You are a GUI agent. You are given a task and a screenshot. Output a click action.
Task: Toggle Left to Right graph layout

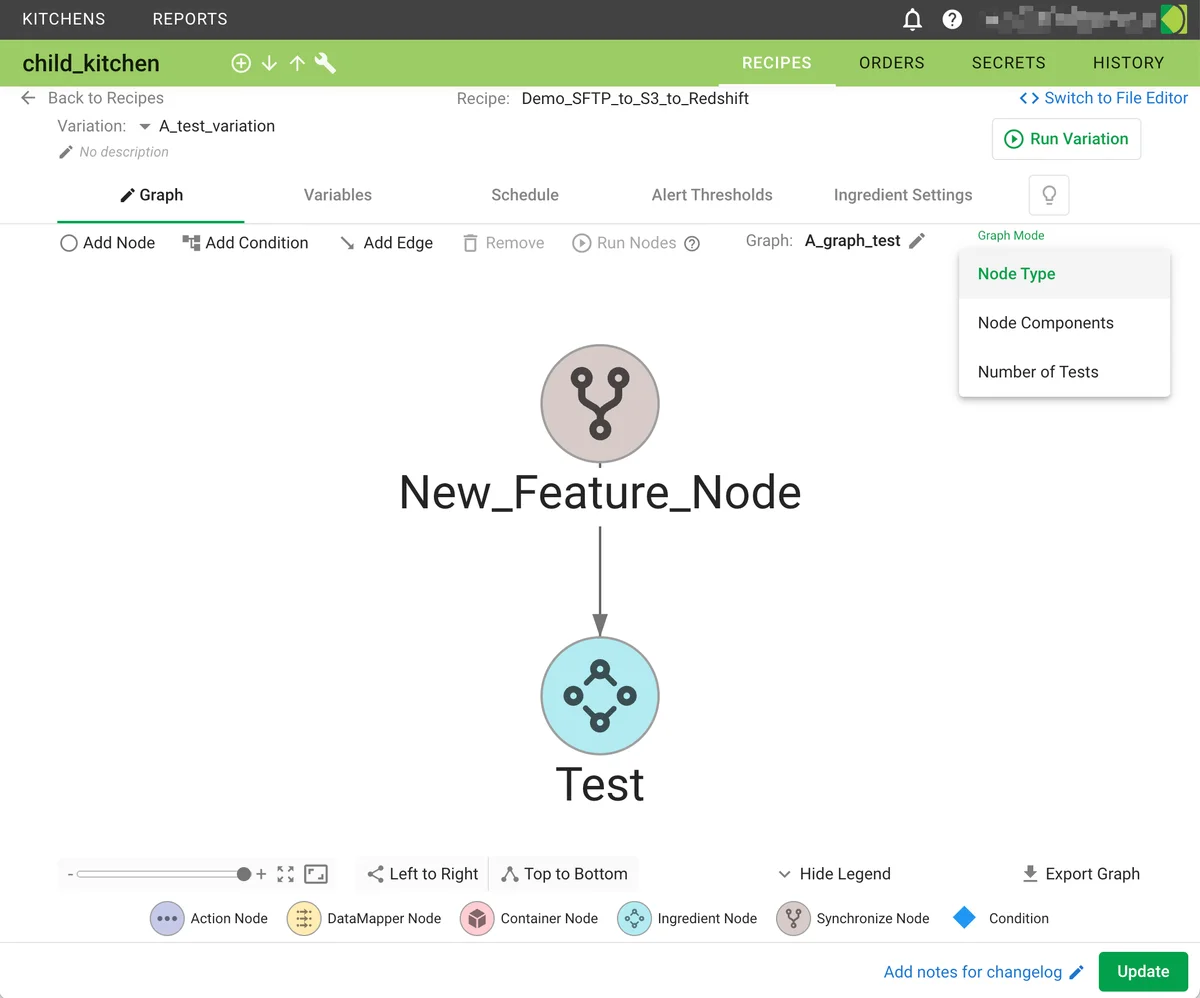coord(420,873)
